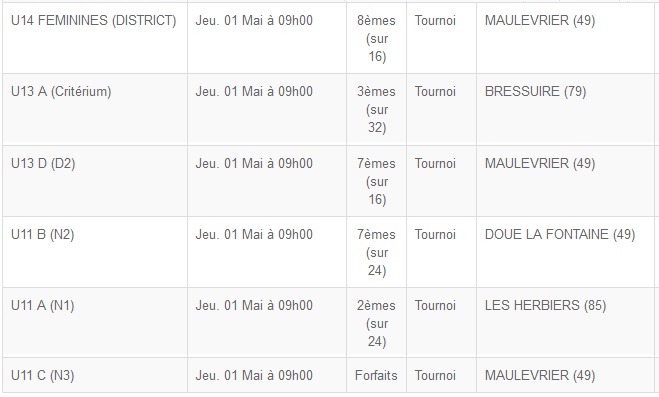Click LES HERBIERS (85) location
659x397 pixels.
click(x=546, y=305)
